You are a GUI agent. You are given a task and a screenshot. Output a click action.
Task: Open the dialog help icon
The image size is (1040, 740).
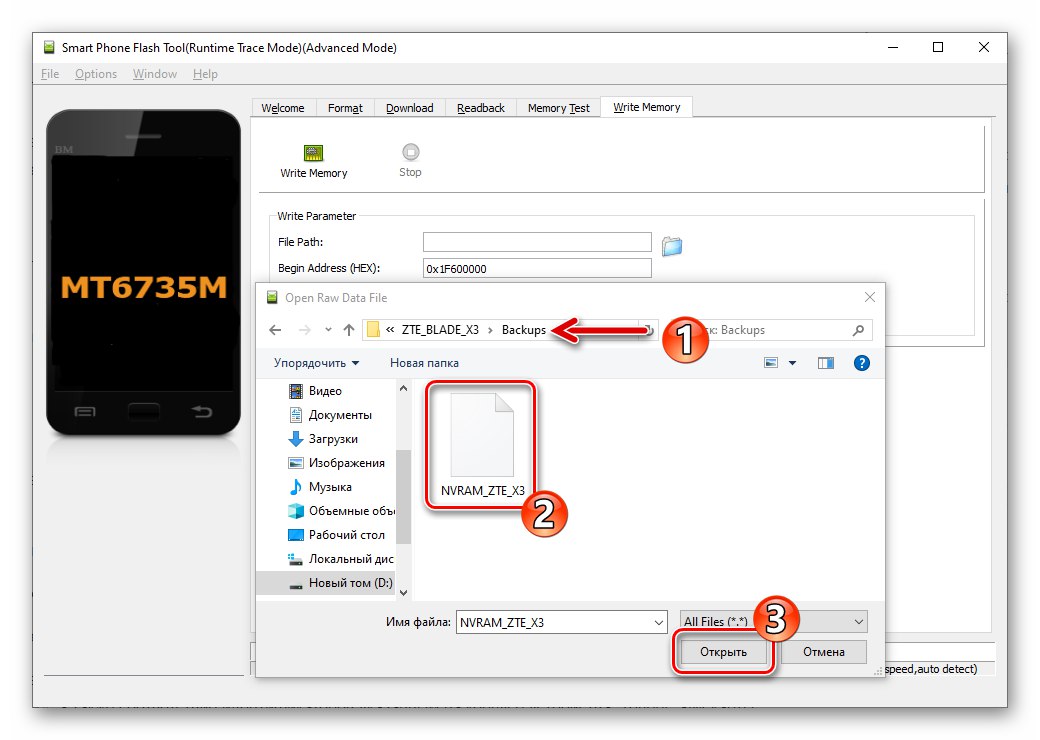point(862,363)
